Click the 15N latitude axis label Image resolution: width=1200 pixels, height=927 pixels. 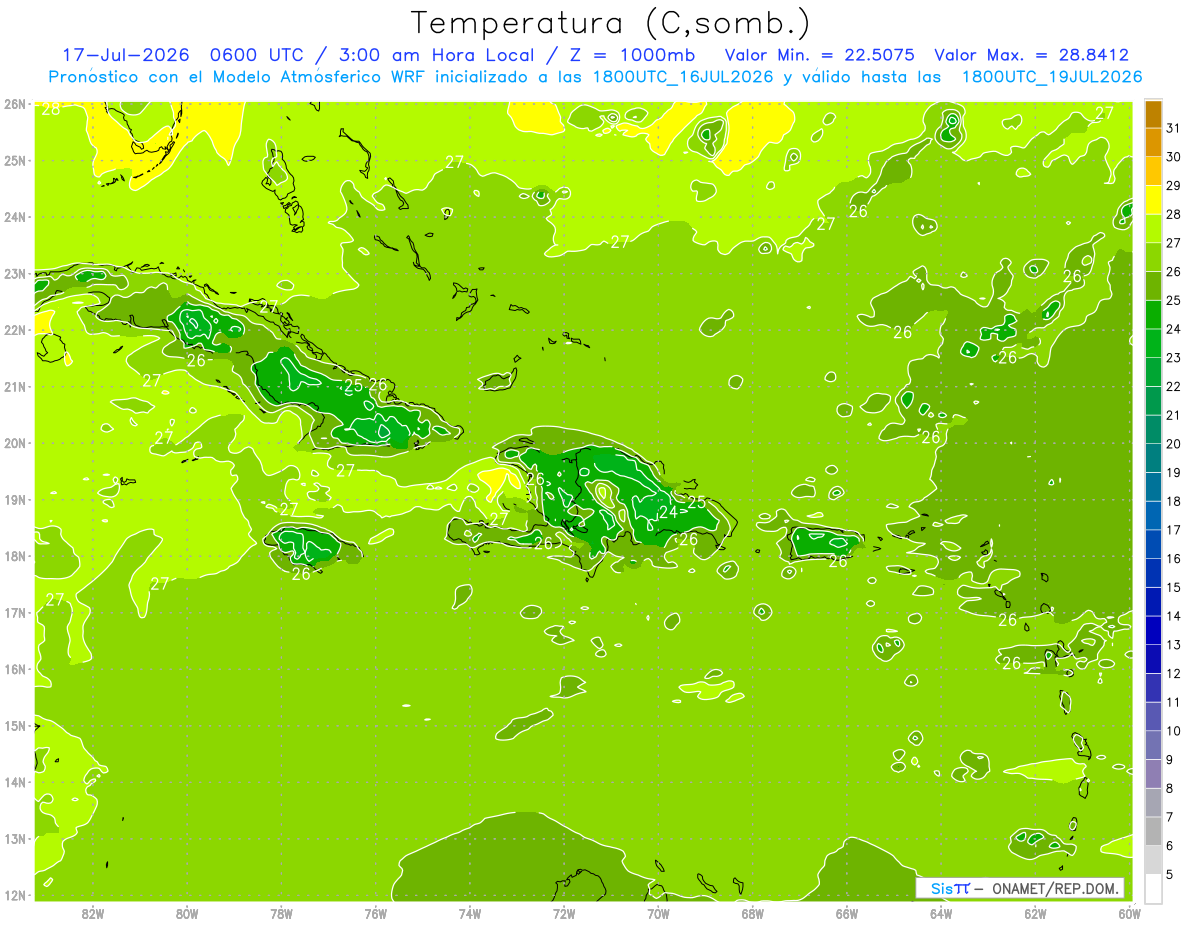tap(14, 725)
